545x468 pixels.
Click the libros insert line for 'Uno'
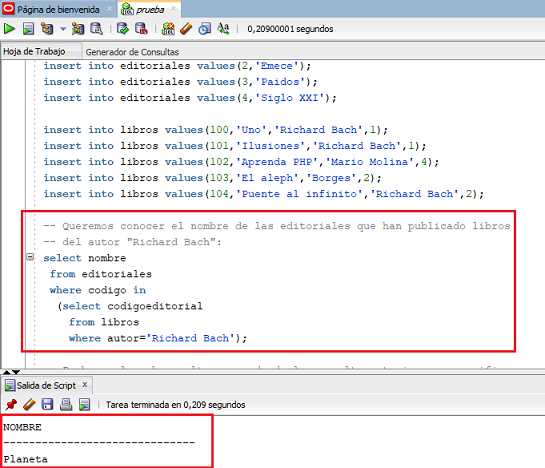point(215,130)
